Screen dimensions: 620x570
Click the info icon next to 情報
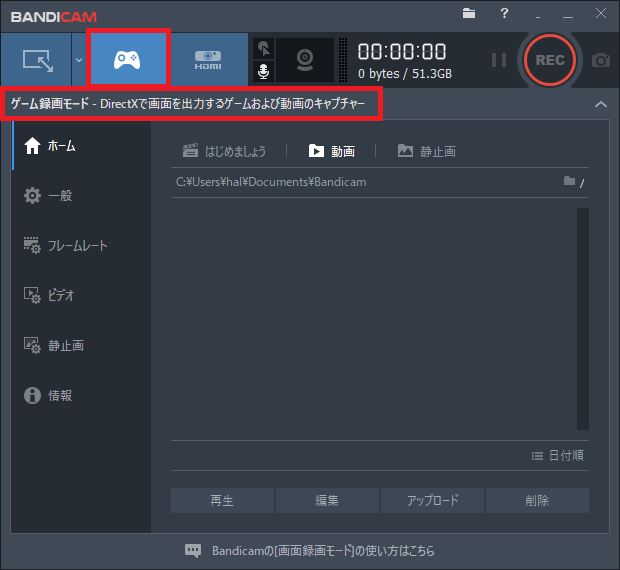point(32,395)
